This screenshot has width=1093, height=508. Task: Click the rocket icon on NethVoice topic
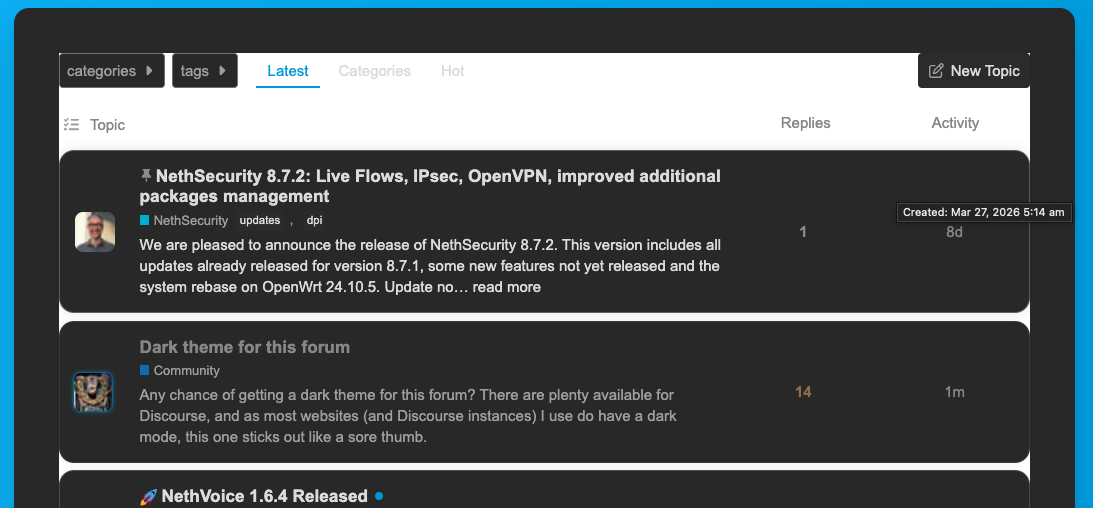pos(148,496)
